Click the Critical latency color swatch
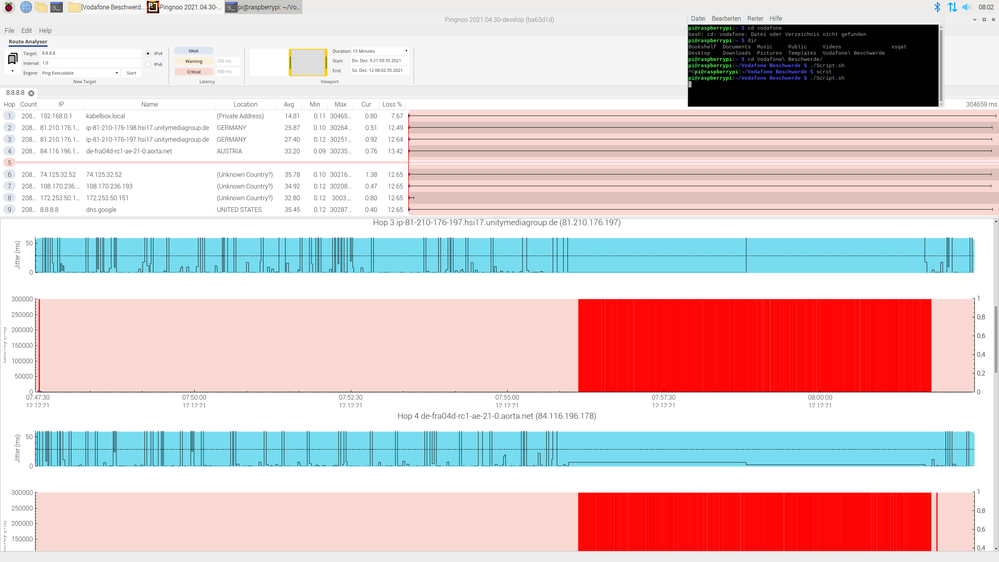Viewport: 999px width, 562px height. coord(194,72)
